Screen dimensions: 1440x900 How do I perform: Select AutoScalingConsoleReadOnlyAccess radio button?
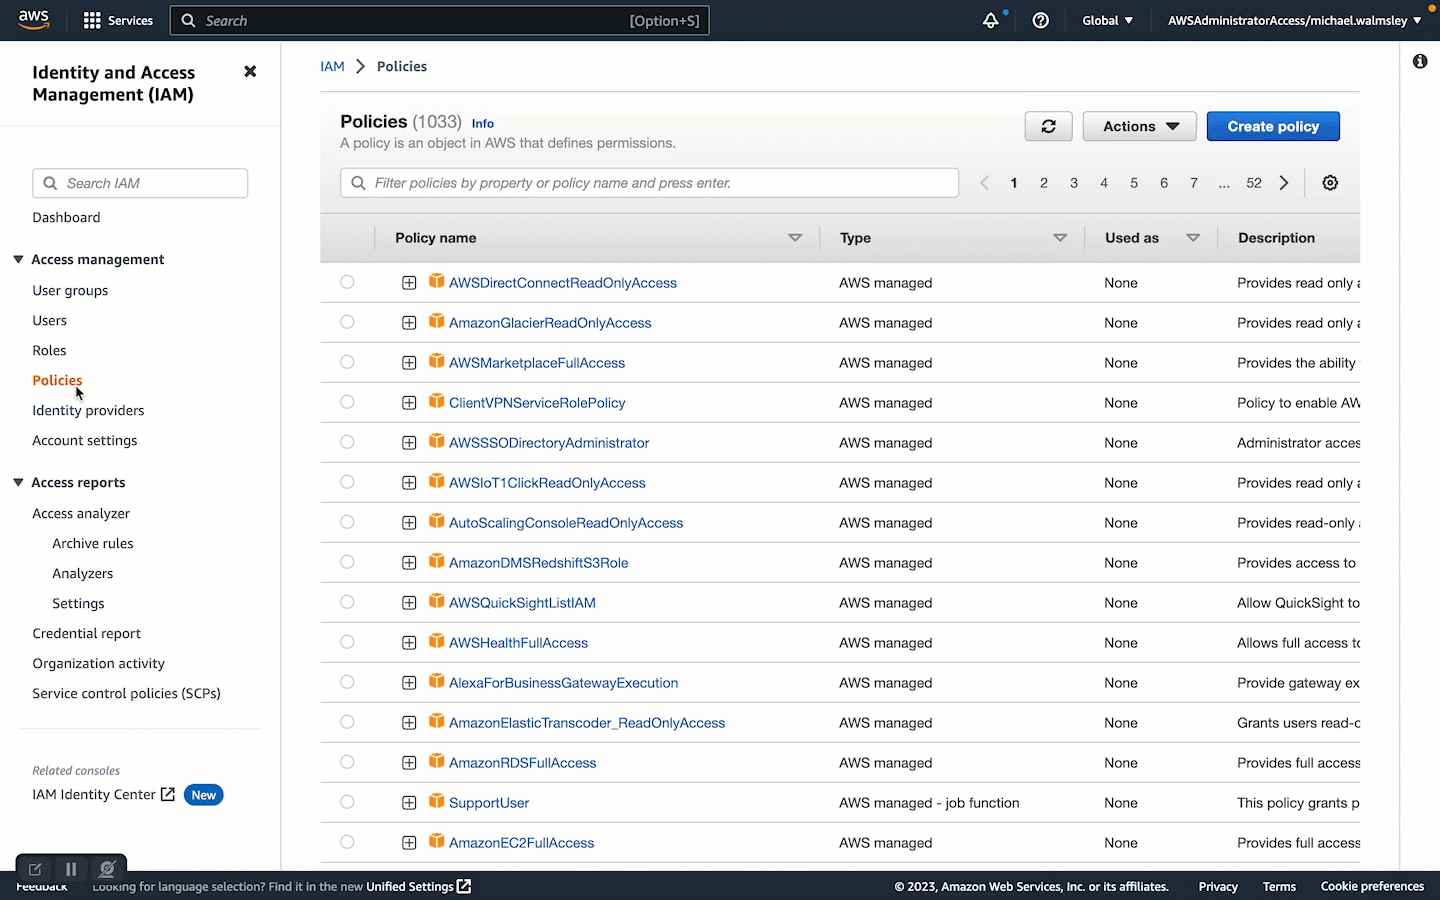coord(347,522)
